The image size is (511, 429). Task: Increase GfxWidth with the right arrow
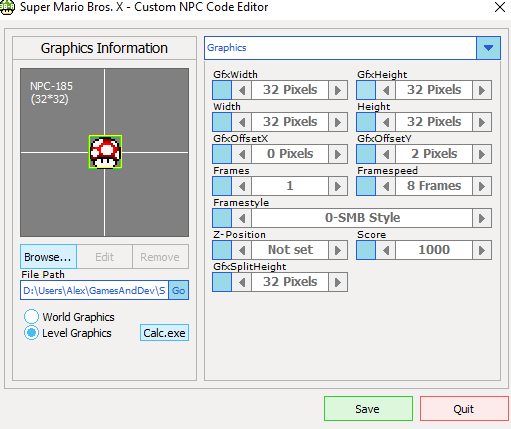click(x=338, y=90)
